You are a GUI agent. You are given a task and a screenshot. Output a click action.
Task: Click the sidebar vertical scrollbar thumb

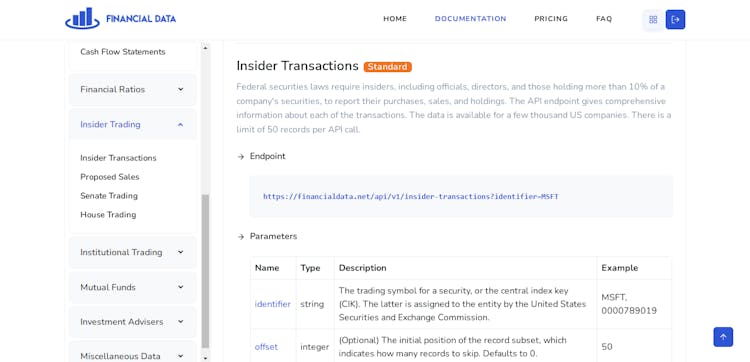tap(205, 271)
